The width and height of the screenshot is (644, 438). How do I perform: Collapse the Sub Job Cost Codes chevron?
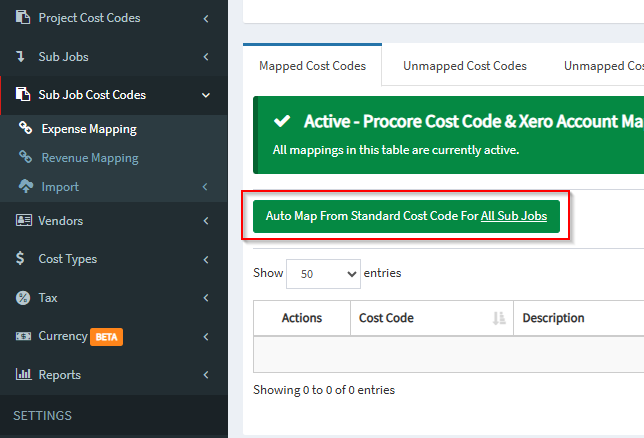tap(206, 95)
